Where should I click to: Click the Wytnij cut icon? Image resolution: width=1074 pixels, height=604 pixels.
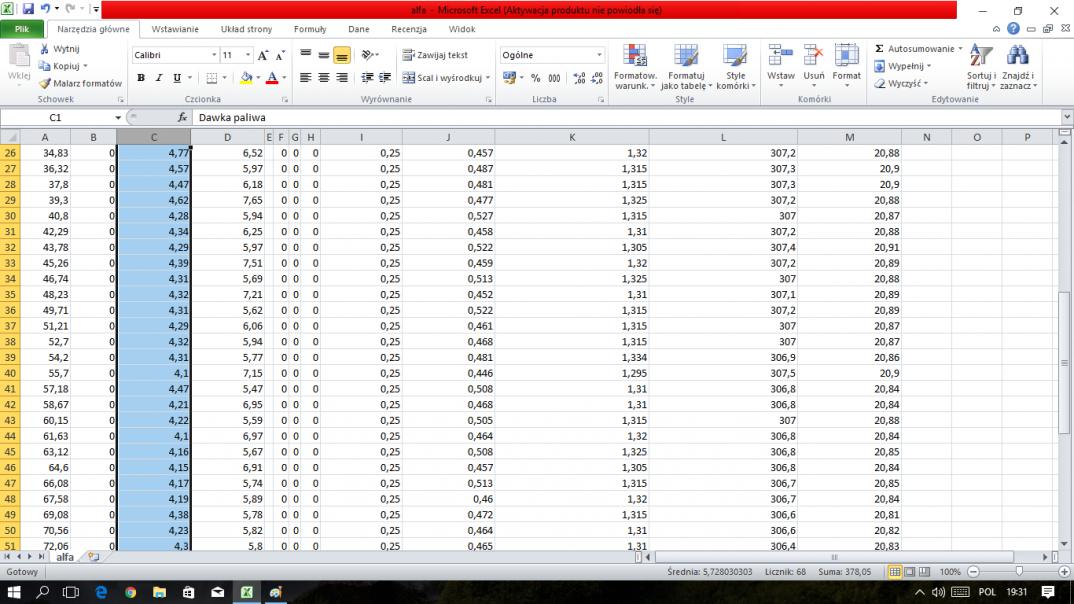[45, 49]
